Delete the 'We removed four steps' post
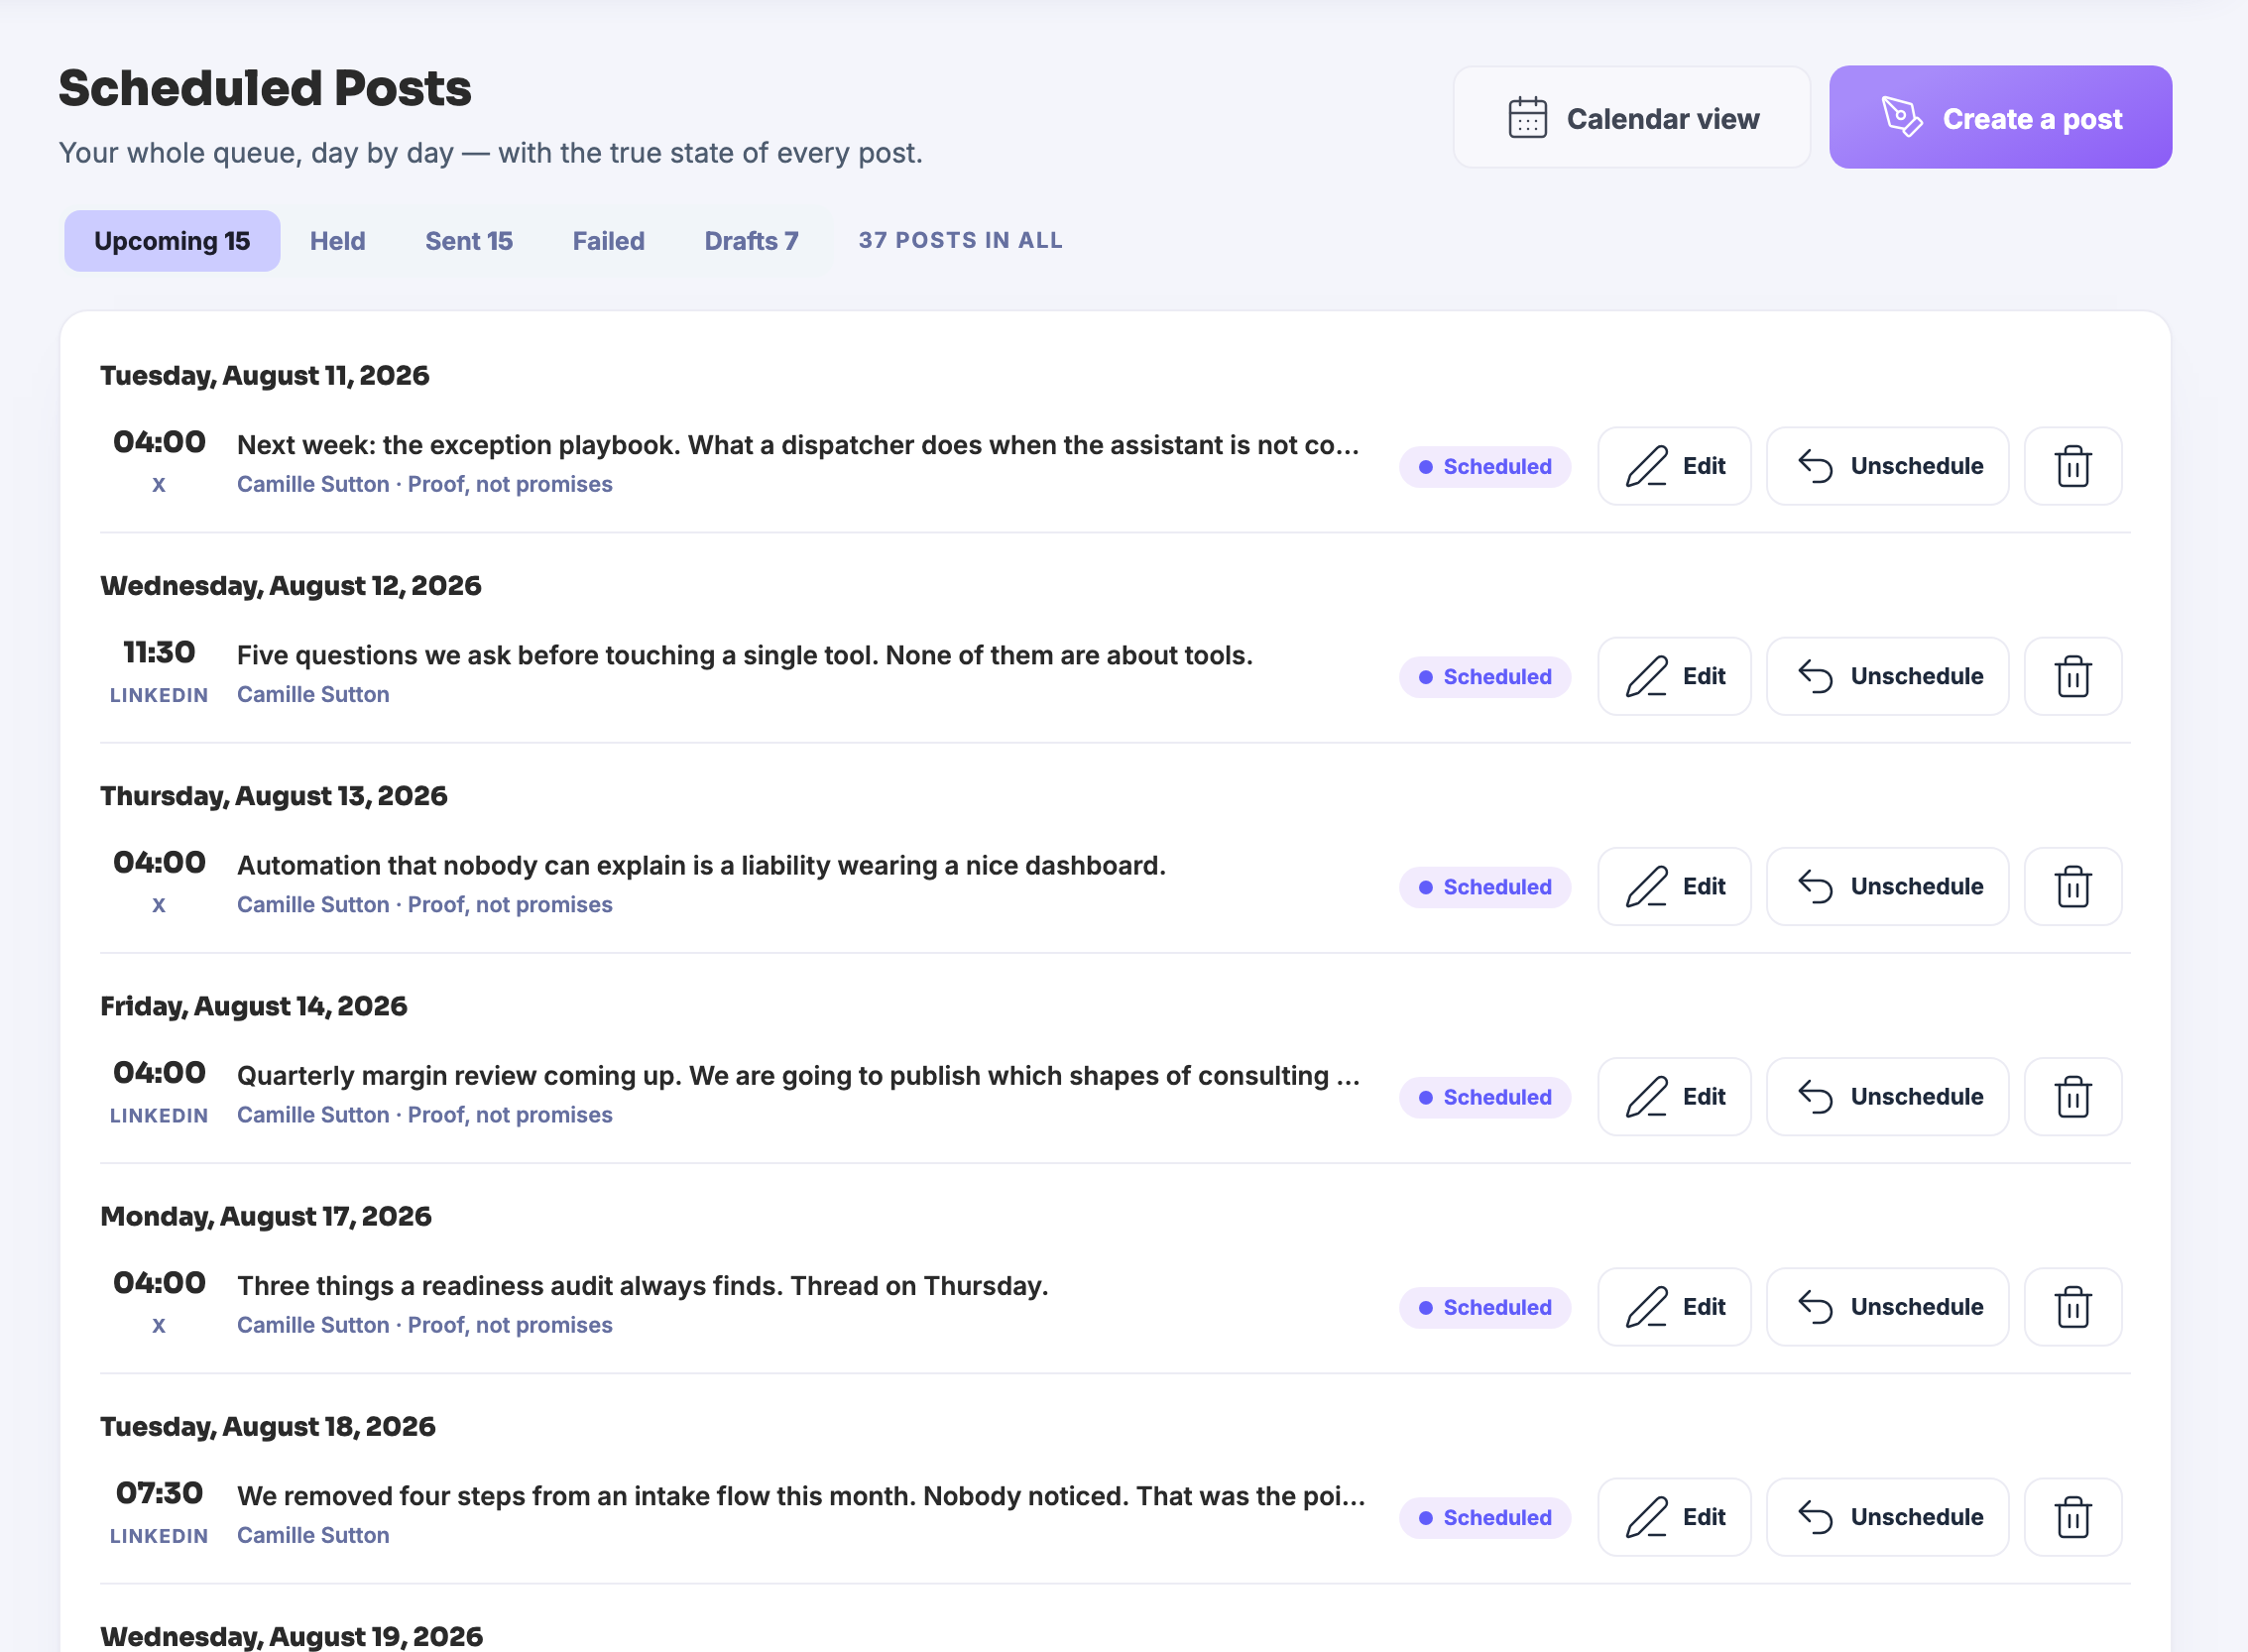 click(x=2072, y=1517)
